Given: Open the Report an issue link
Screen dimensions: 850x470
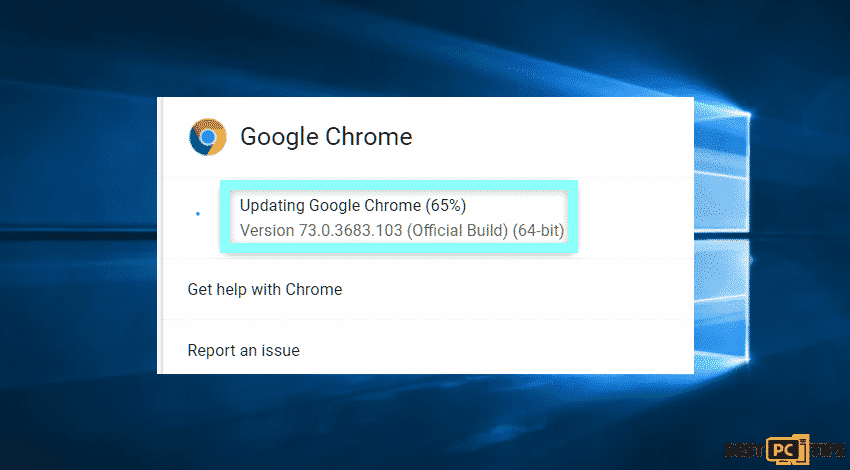Looking at the screenshot, I should [243, 350].
